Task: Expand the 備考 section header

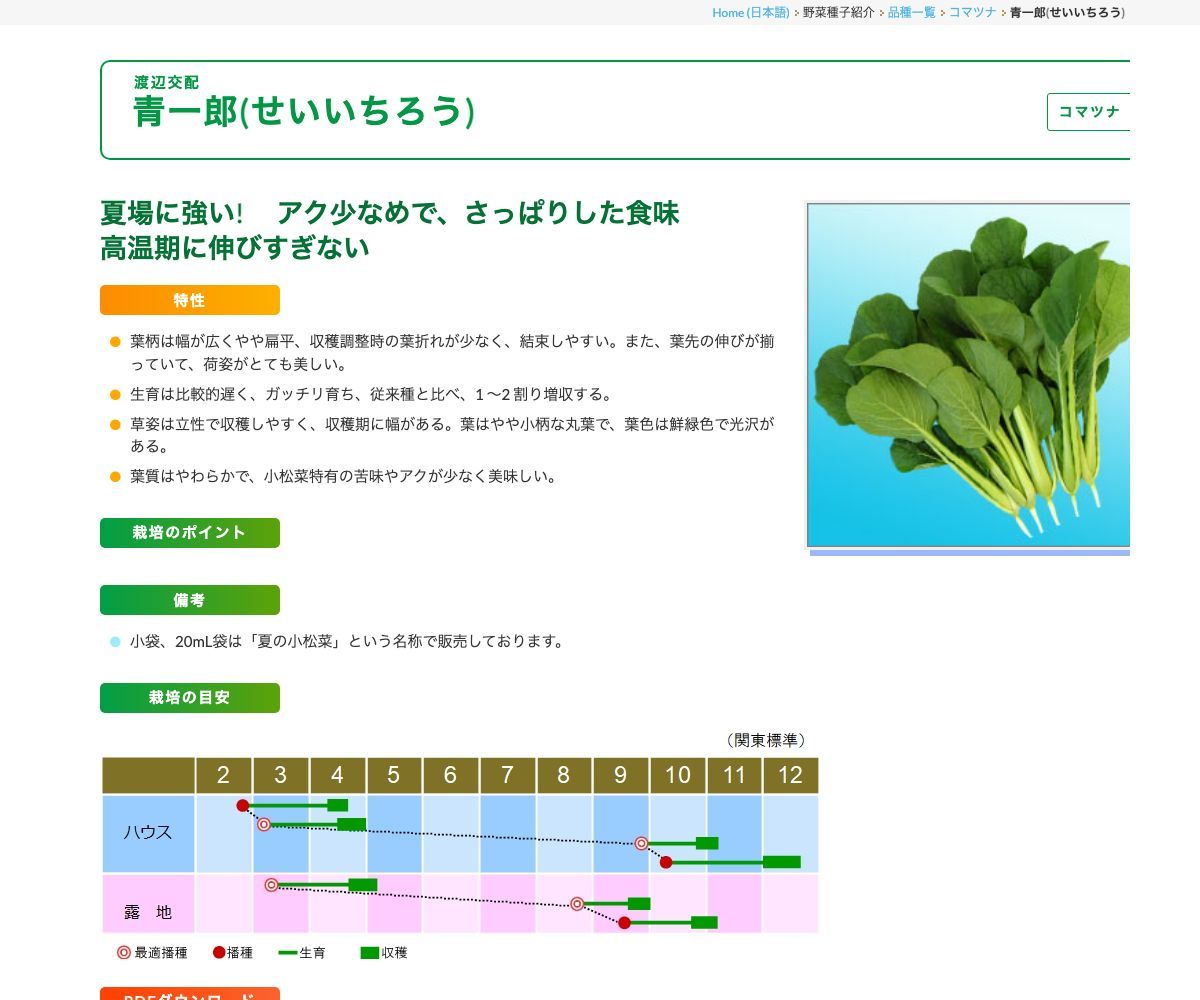Action: point(190,600)
